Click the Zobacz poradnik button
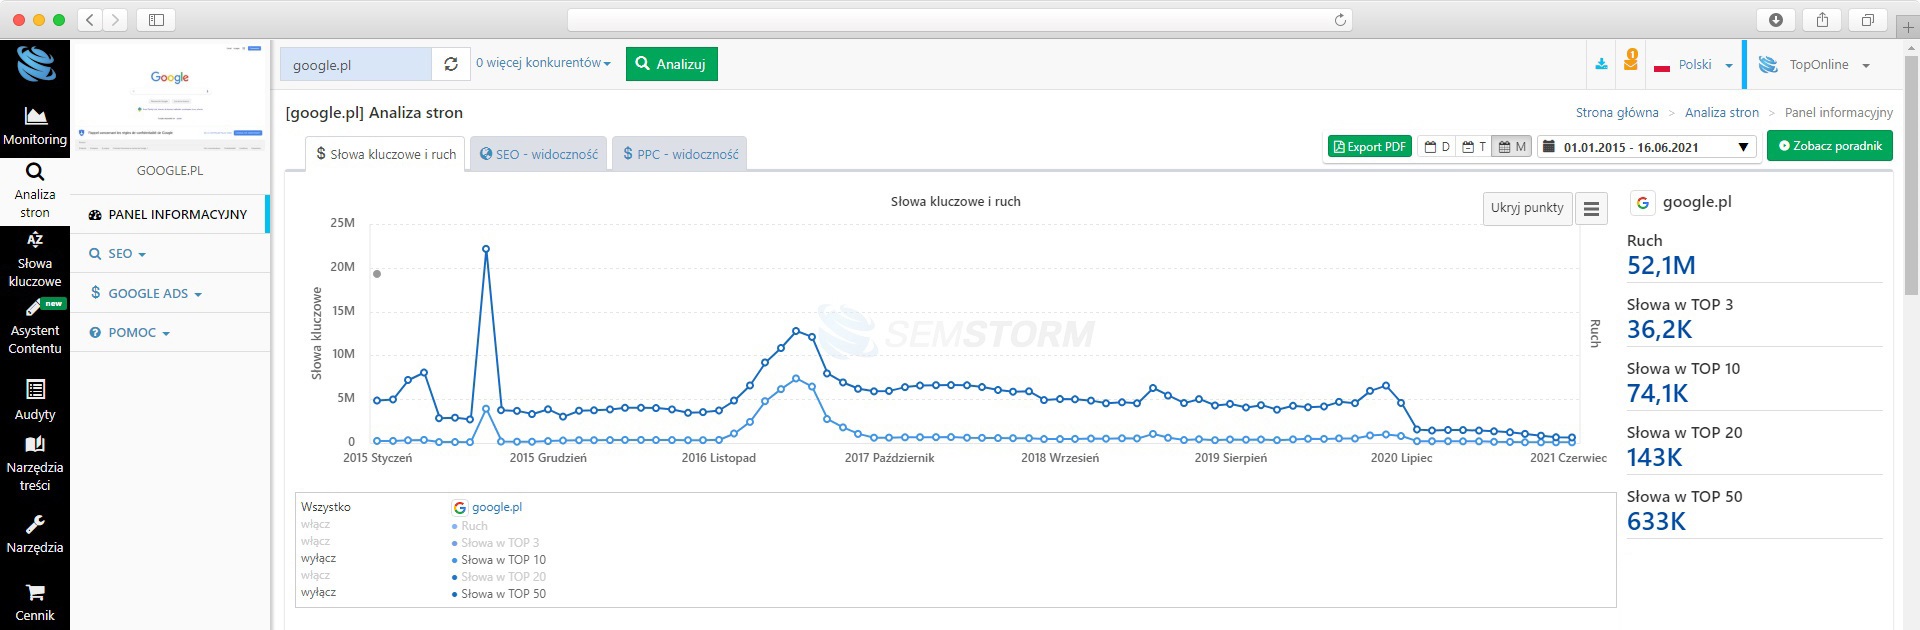Screen dimensions: 1920x630 point(1829,146)
